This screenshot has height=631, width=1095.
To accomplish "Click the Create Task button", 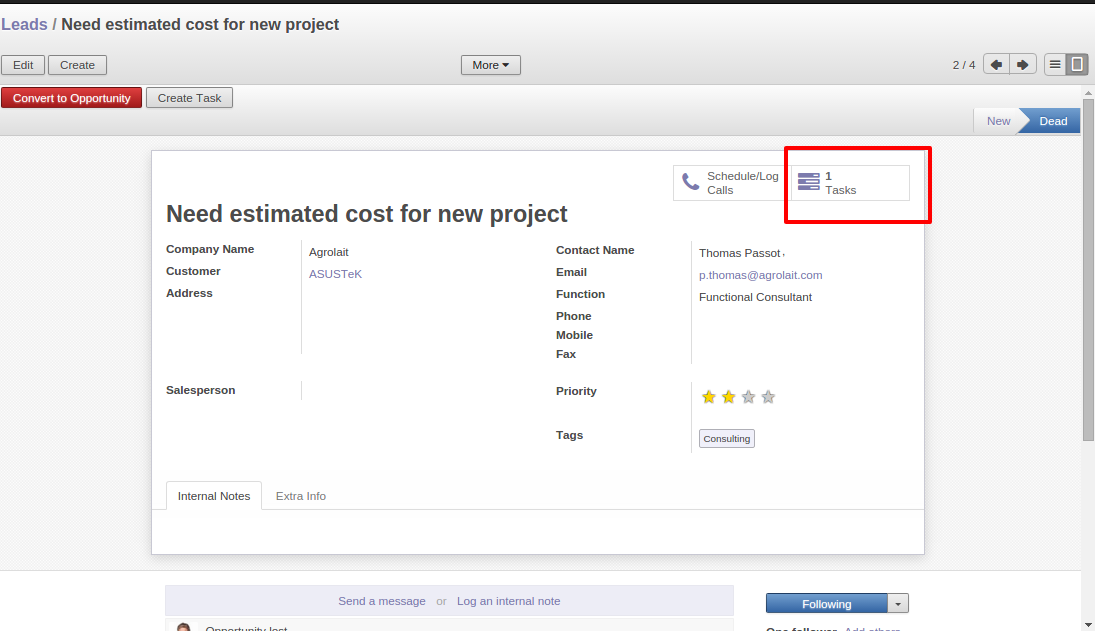I will click(189, 98).
